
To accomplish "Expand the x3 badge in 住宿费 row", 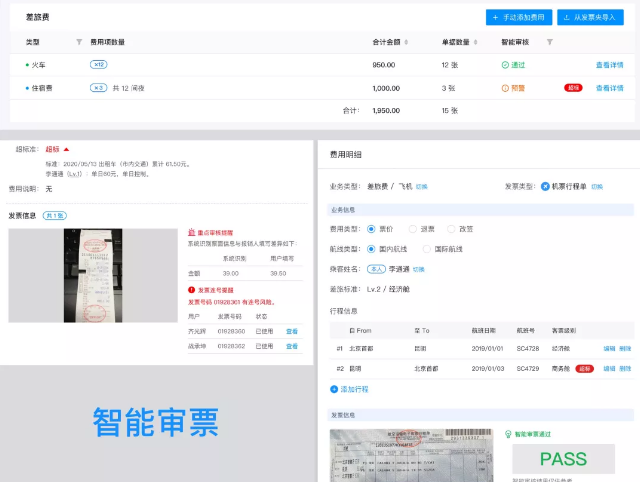I will tap(98, 88).
